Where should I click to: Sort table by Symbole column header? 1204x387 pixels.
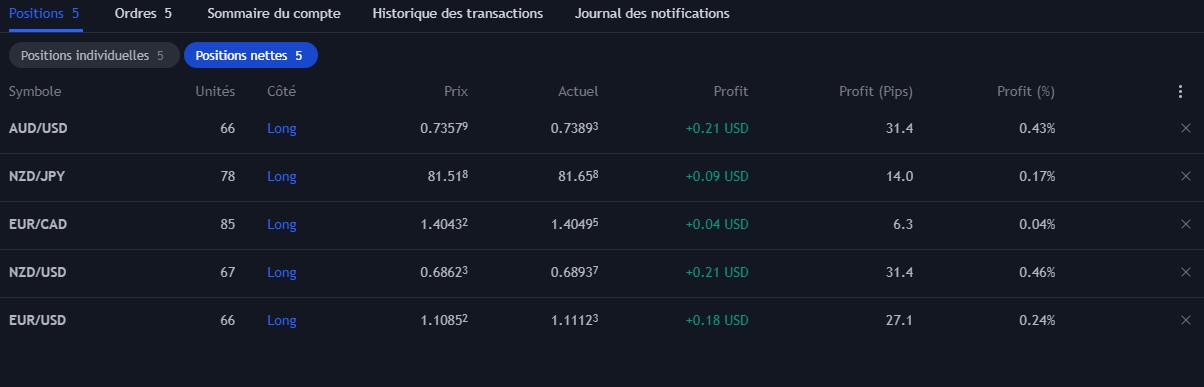[x=35, y=91]
